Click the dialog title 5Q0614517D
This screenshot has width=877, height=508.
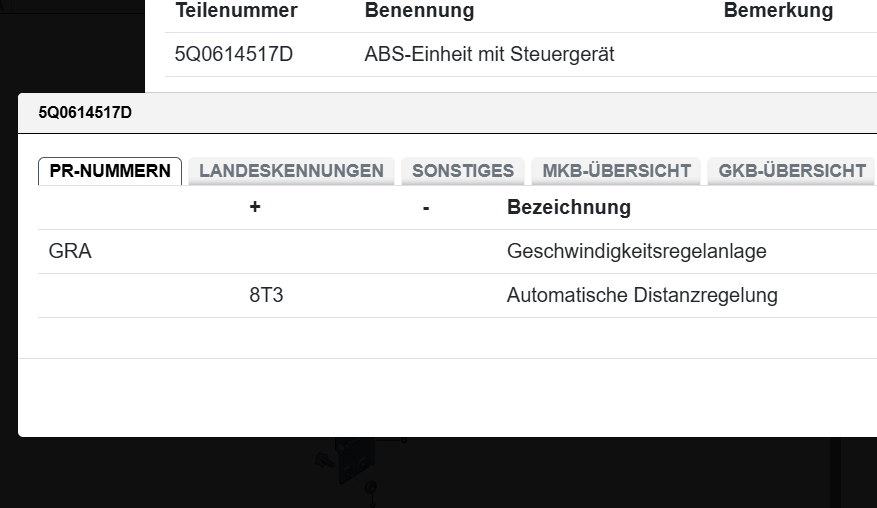[85, 113]
